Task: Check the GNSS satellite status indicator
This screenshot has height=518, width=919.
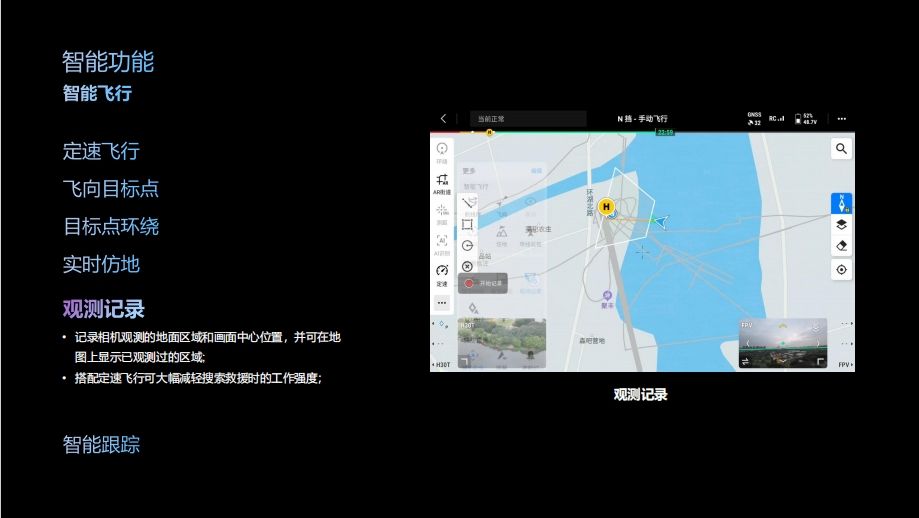Action: (754, 119)
